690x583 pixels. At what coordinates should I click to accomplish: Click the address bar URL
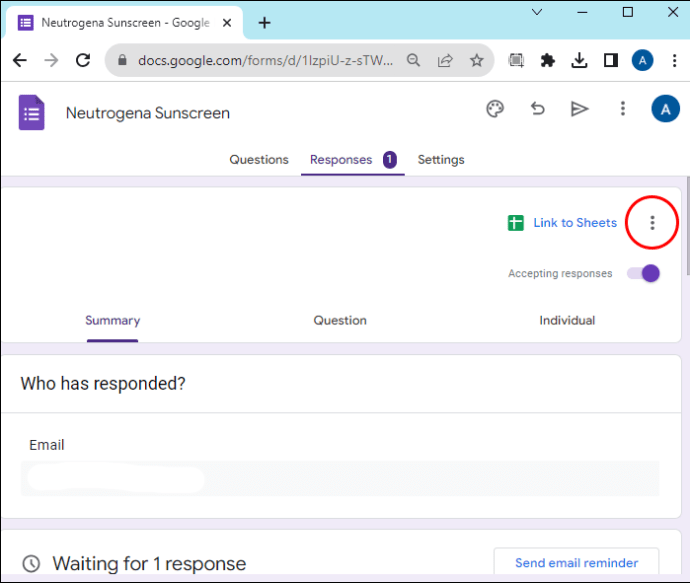pyautogui.click(x=265, y=60)
